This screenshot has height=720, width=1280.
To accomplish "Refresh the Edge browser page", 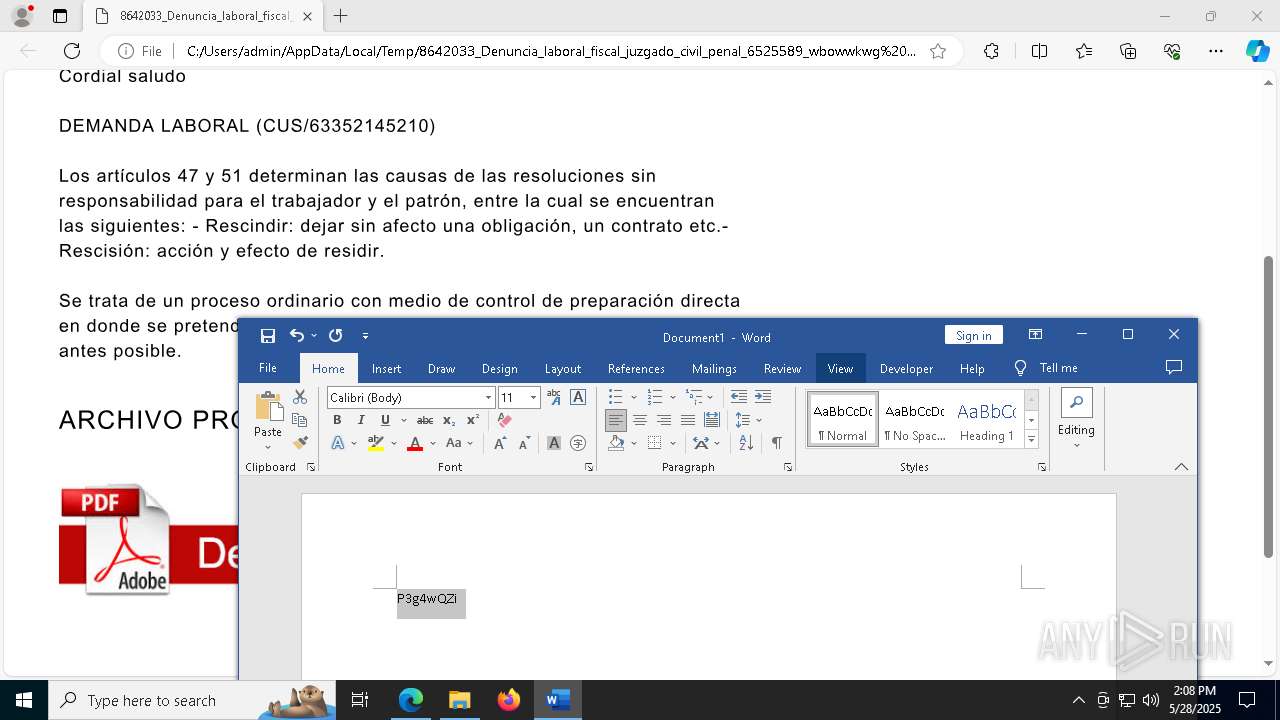I will coord(72,51).
